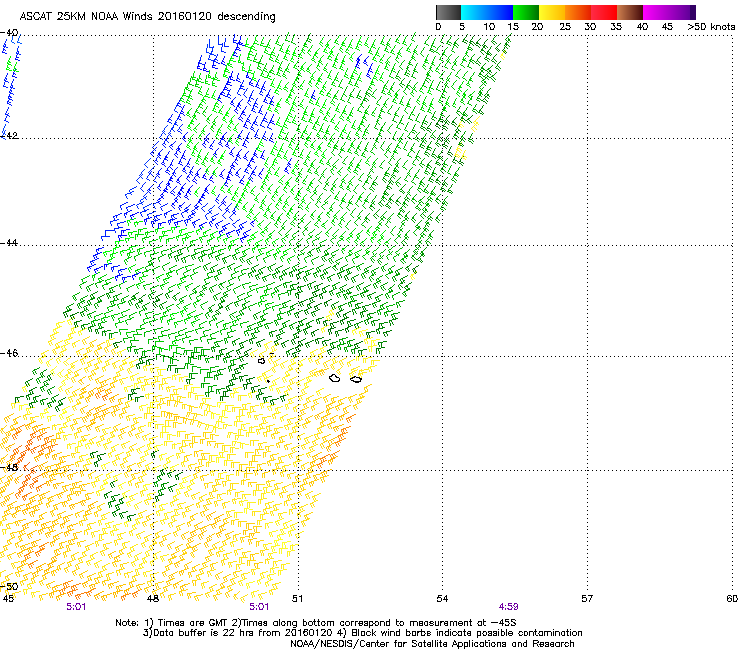Click the '-42' latitude axis label
This screenshot has width=740, height=650.
click(9, 136)
